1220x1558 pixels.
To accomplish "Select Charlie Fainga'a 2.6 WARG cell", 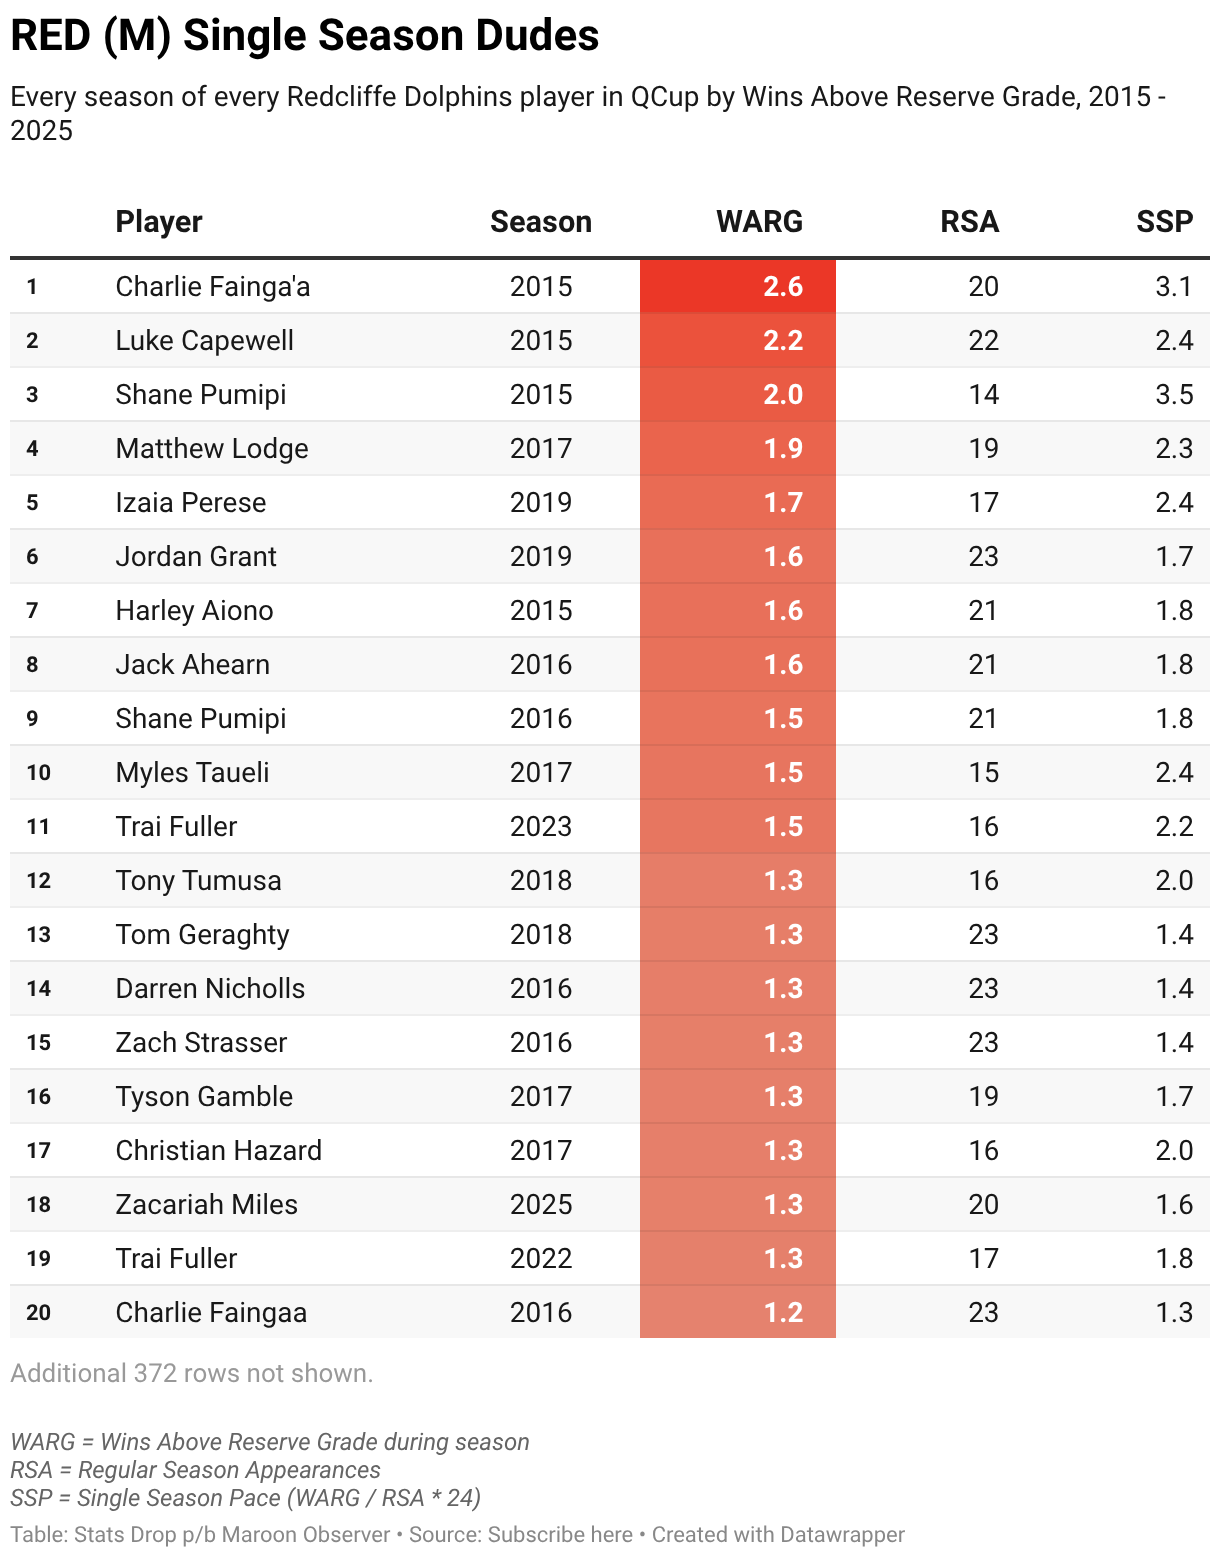I will [738, 287].
